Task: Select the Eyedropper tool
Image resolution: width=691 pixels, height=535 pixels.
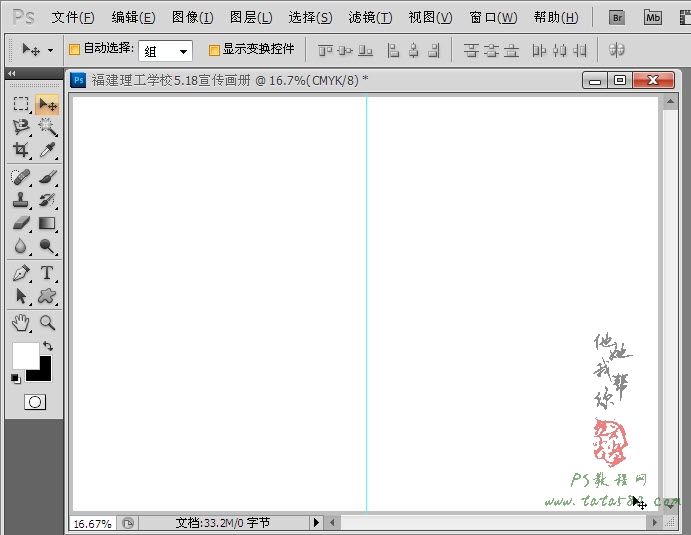Action: [x=47, y=150]
